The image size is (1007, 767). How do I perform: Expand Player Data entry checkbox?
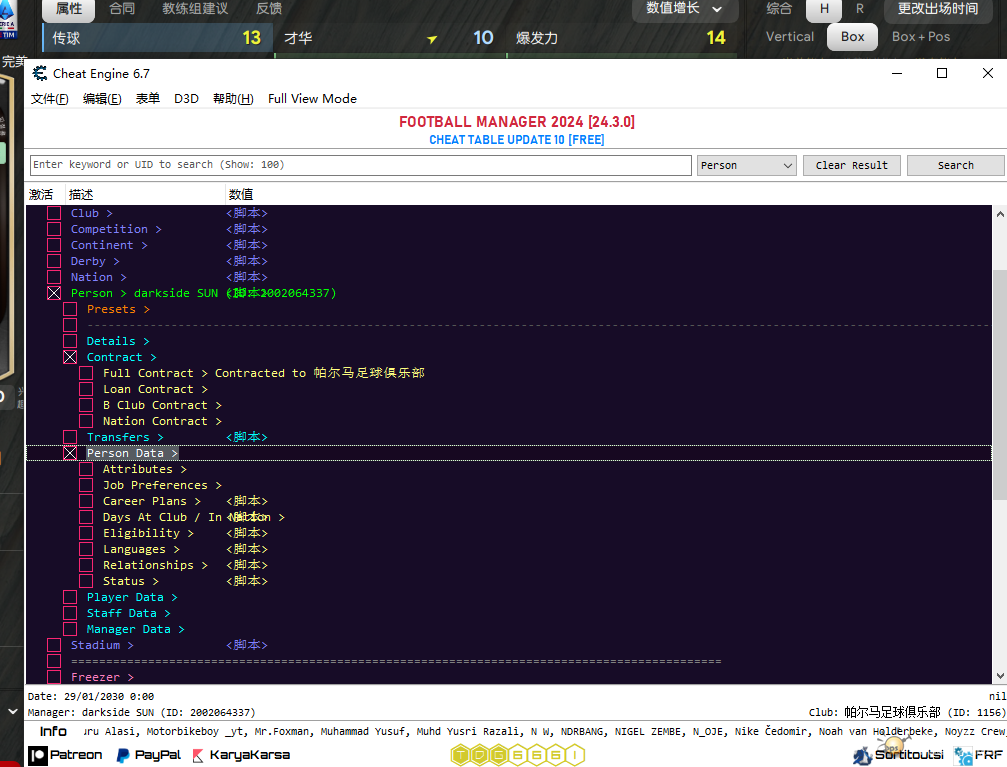pos(70,597)
